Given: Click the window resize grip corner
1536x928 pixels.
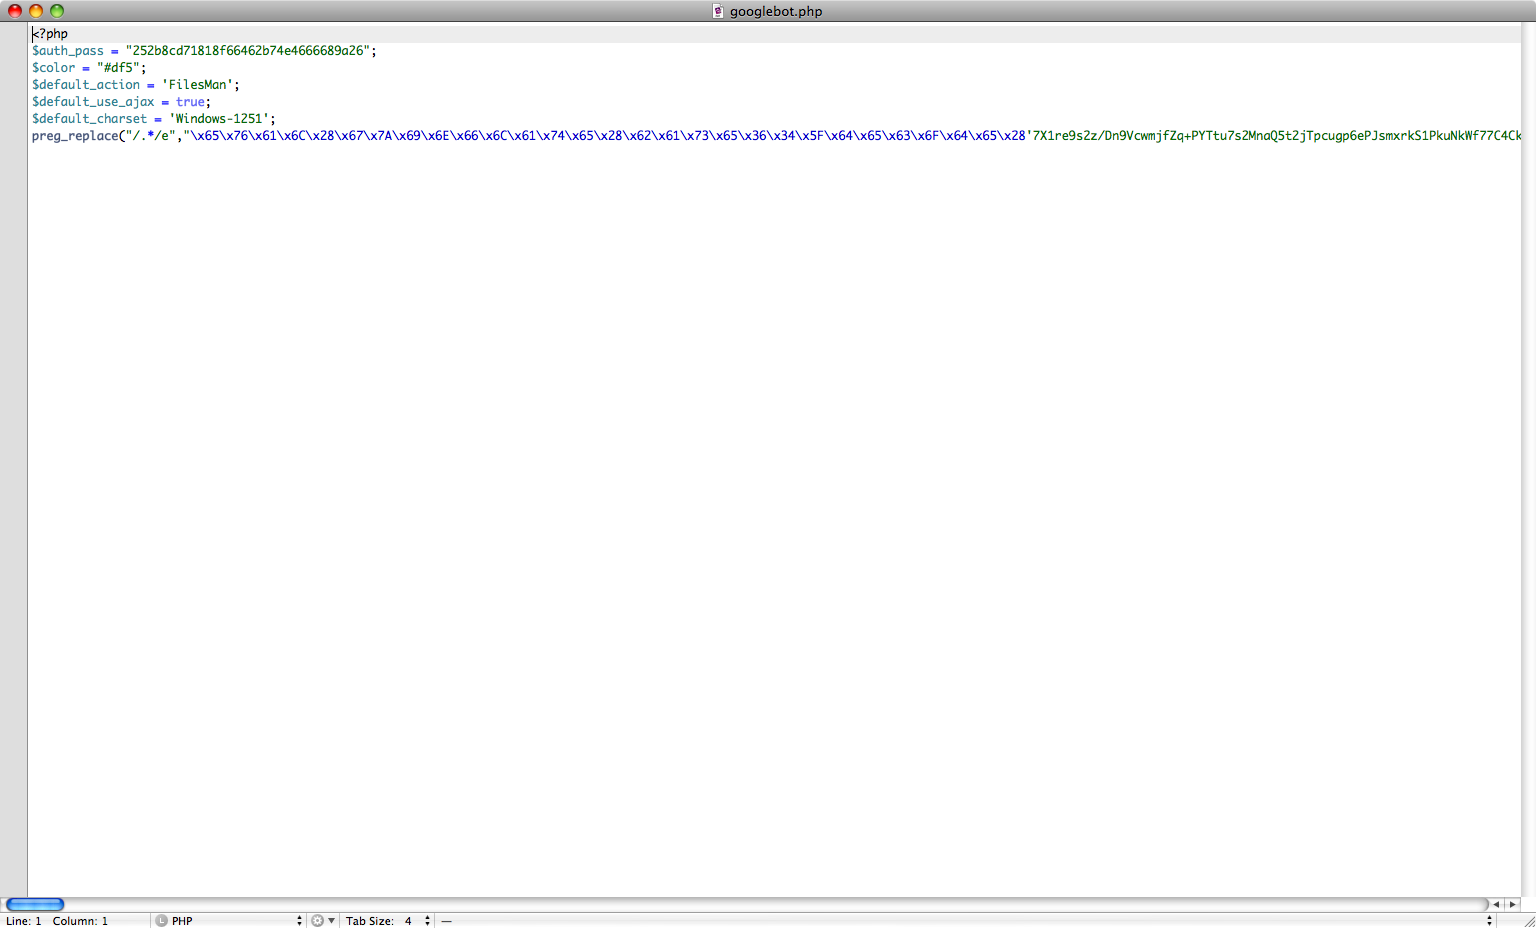Looking at the screenshot, I should 1528,920.
